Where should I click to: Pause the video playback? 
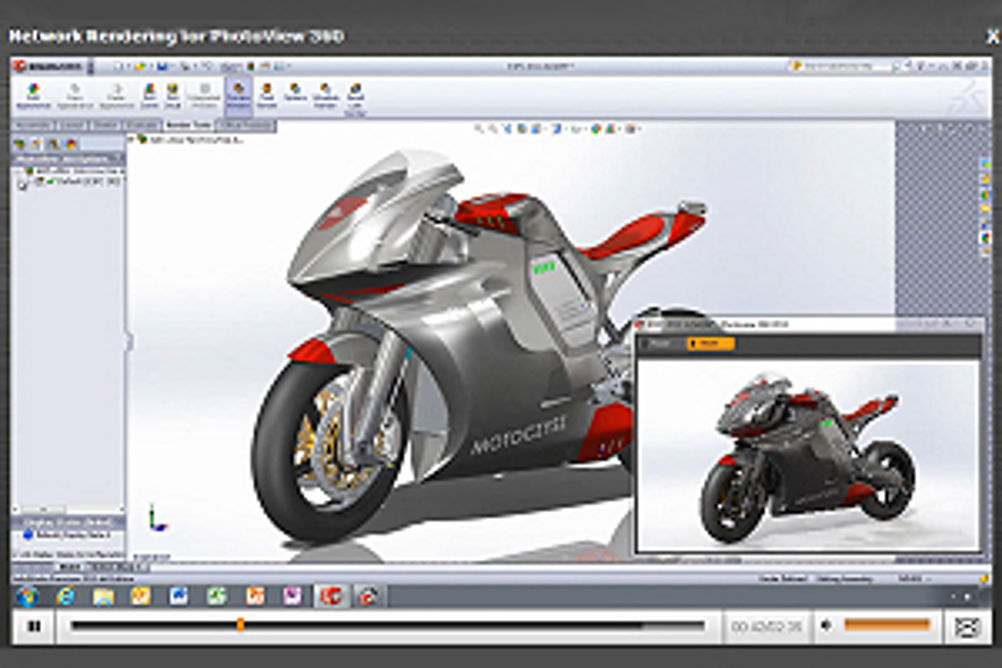tap(34, 626)
